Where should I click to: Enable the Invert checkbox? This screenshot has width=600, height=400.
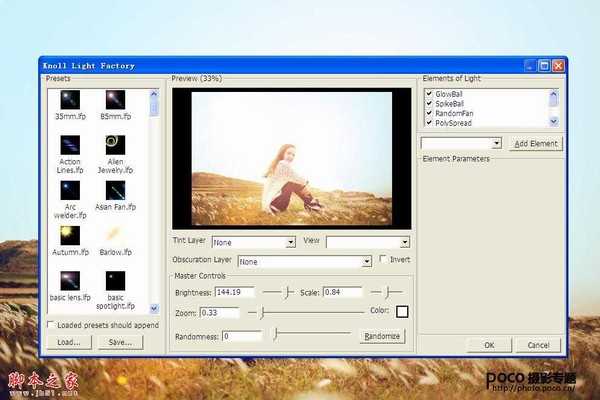coord(383,259)
